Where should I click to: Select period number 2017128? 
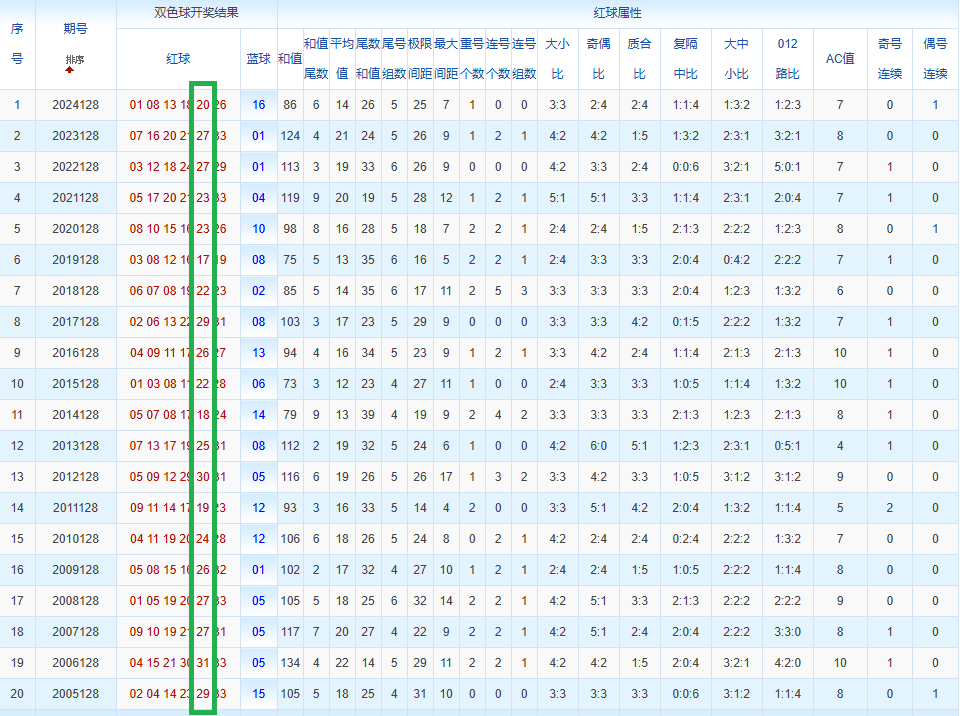[x=76, y=322]
